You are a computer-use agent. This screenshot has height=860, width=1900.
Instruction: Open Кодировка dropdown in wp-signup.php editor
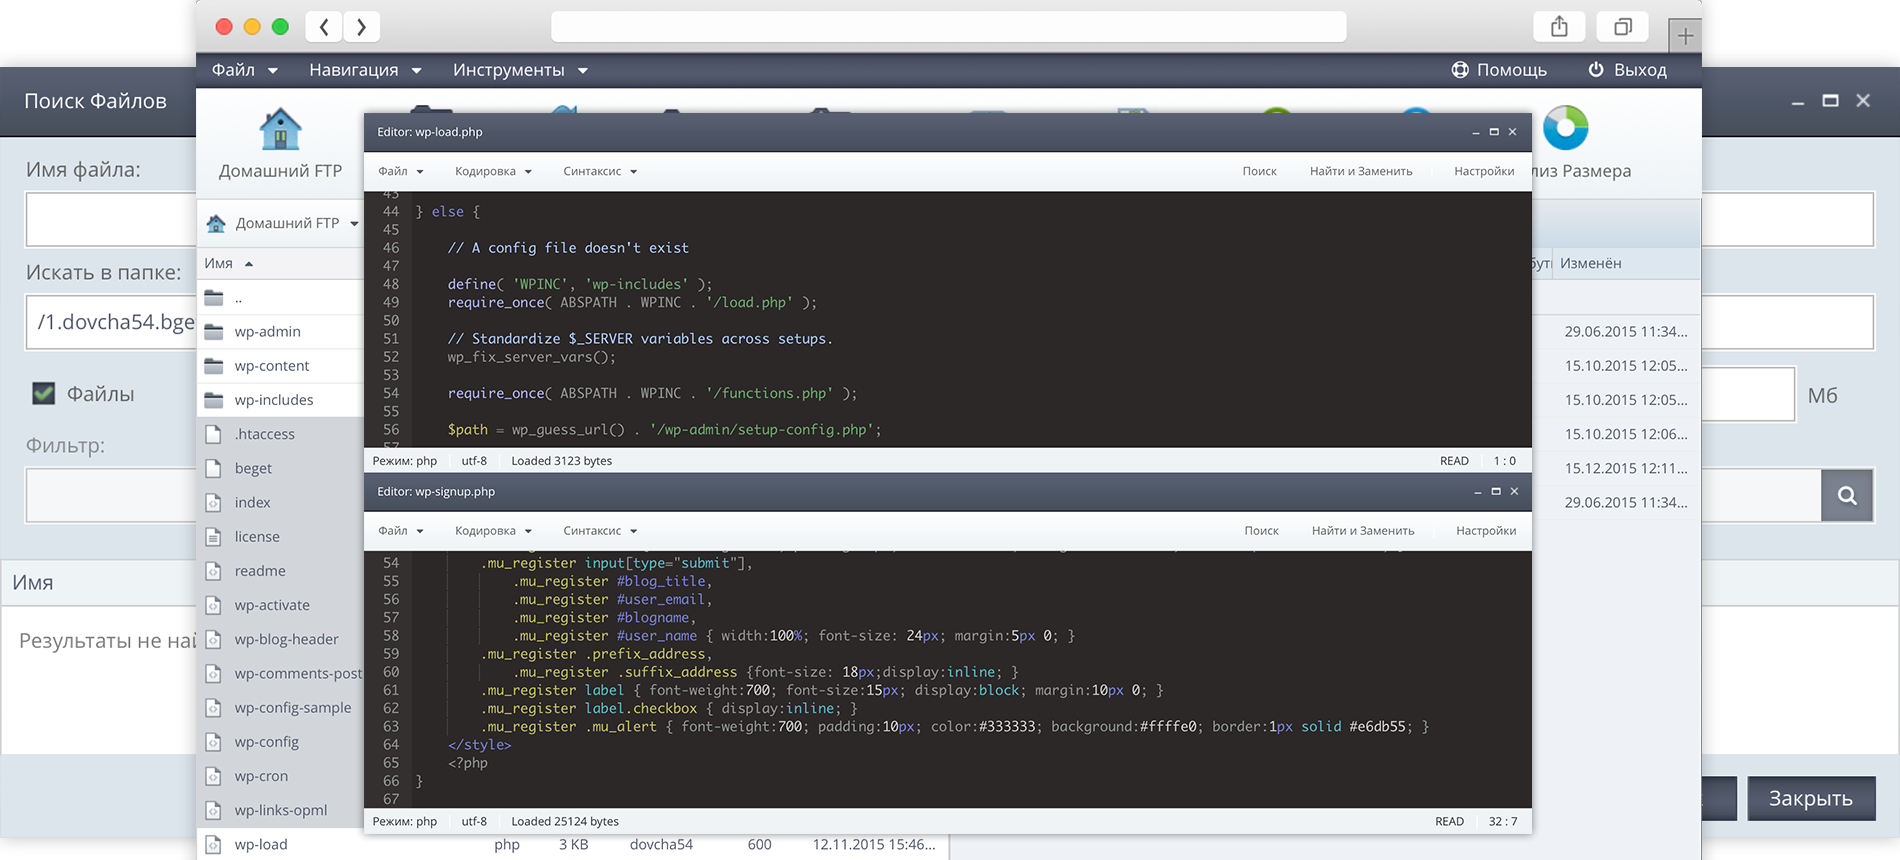(493, 531)
